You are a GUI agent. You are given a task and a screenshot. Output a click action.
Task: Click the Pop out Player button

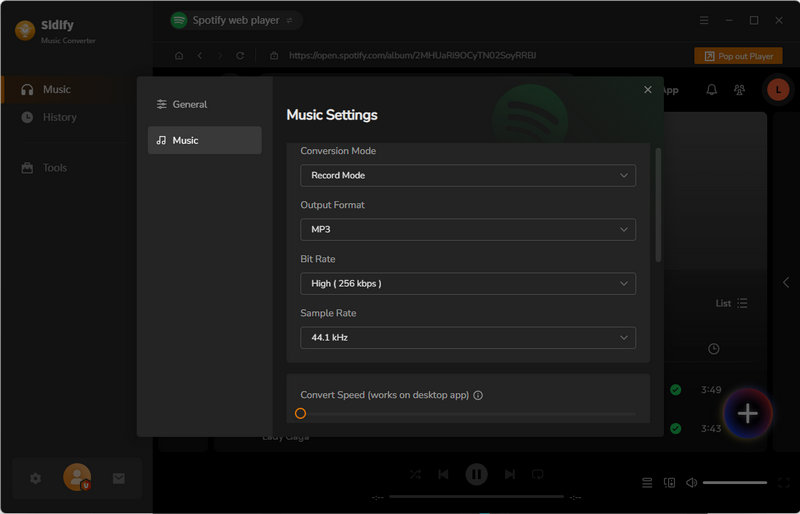click(x=738, y=56)
